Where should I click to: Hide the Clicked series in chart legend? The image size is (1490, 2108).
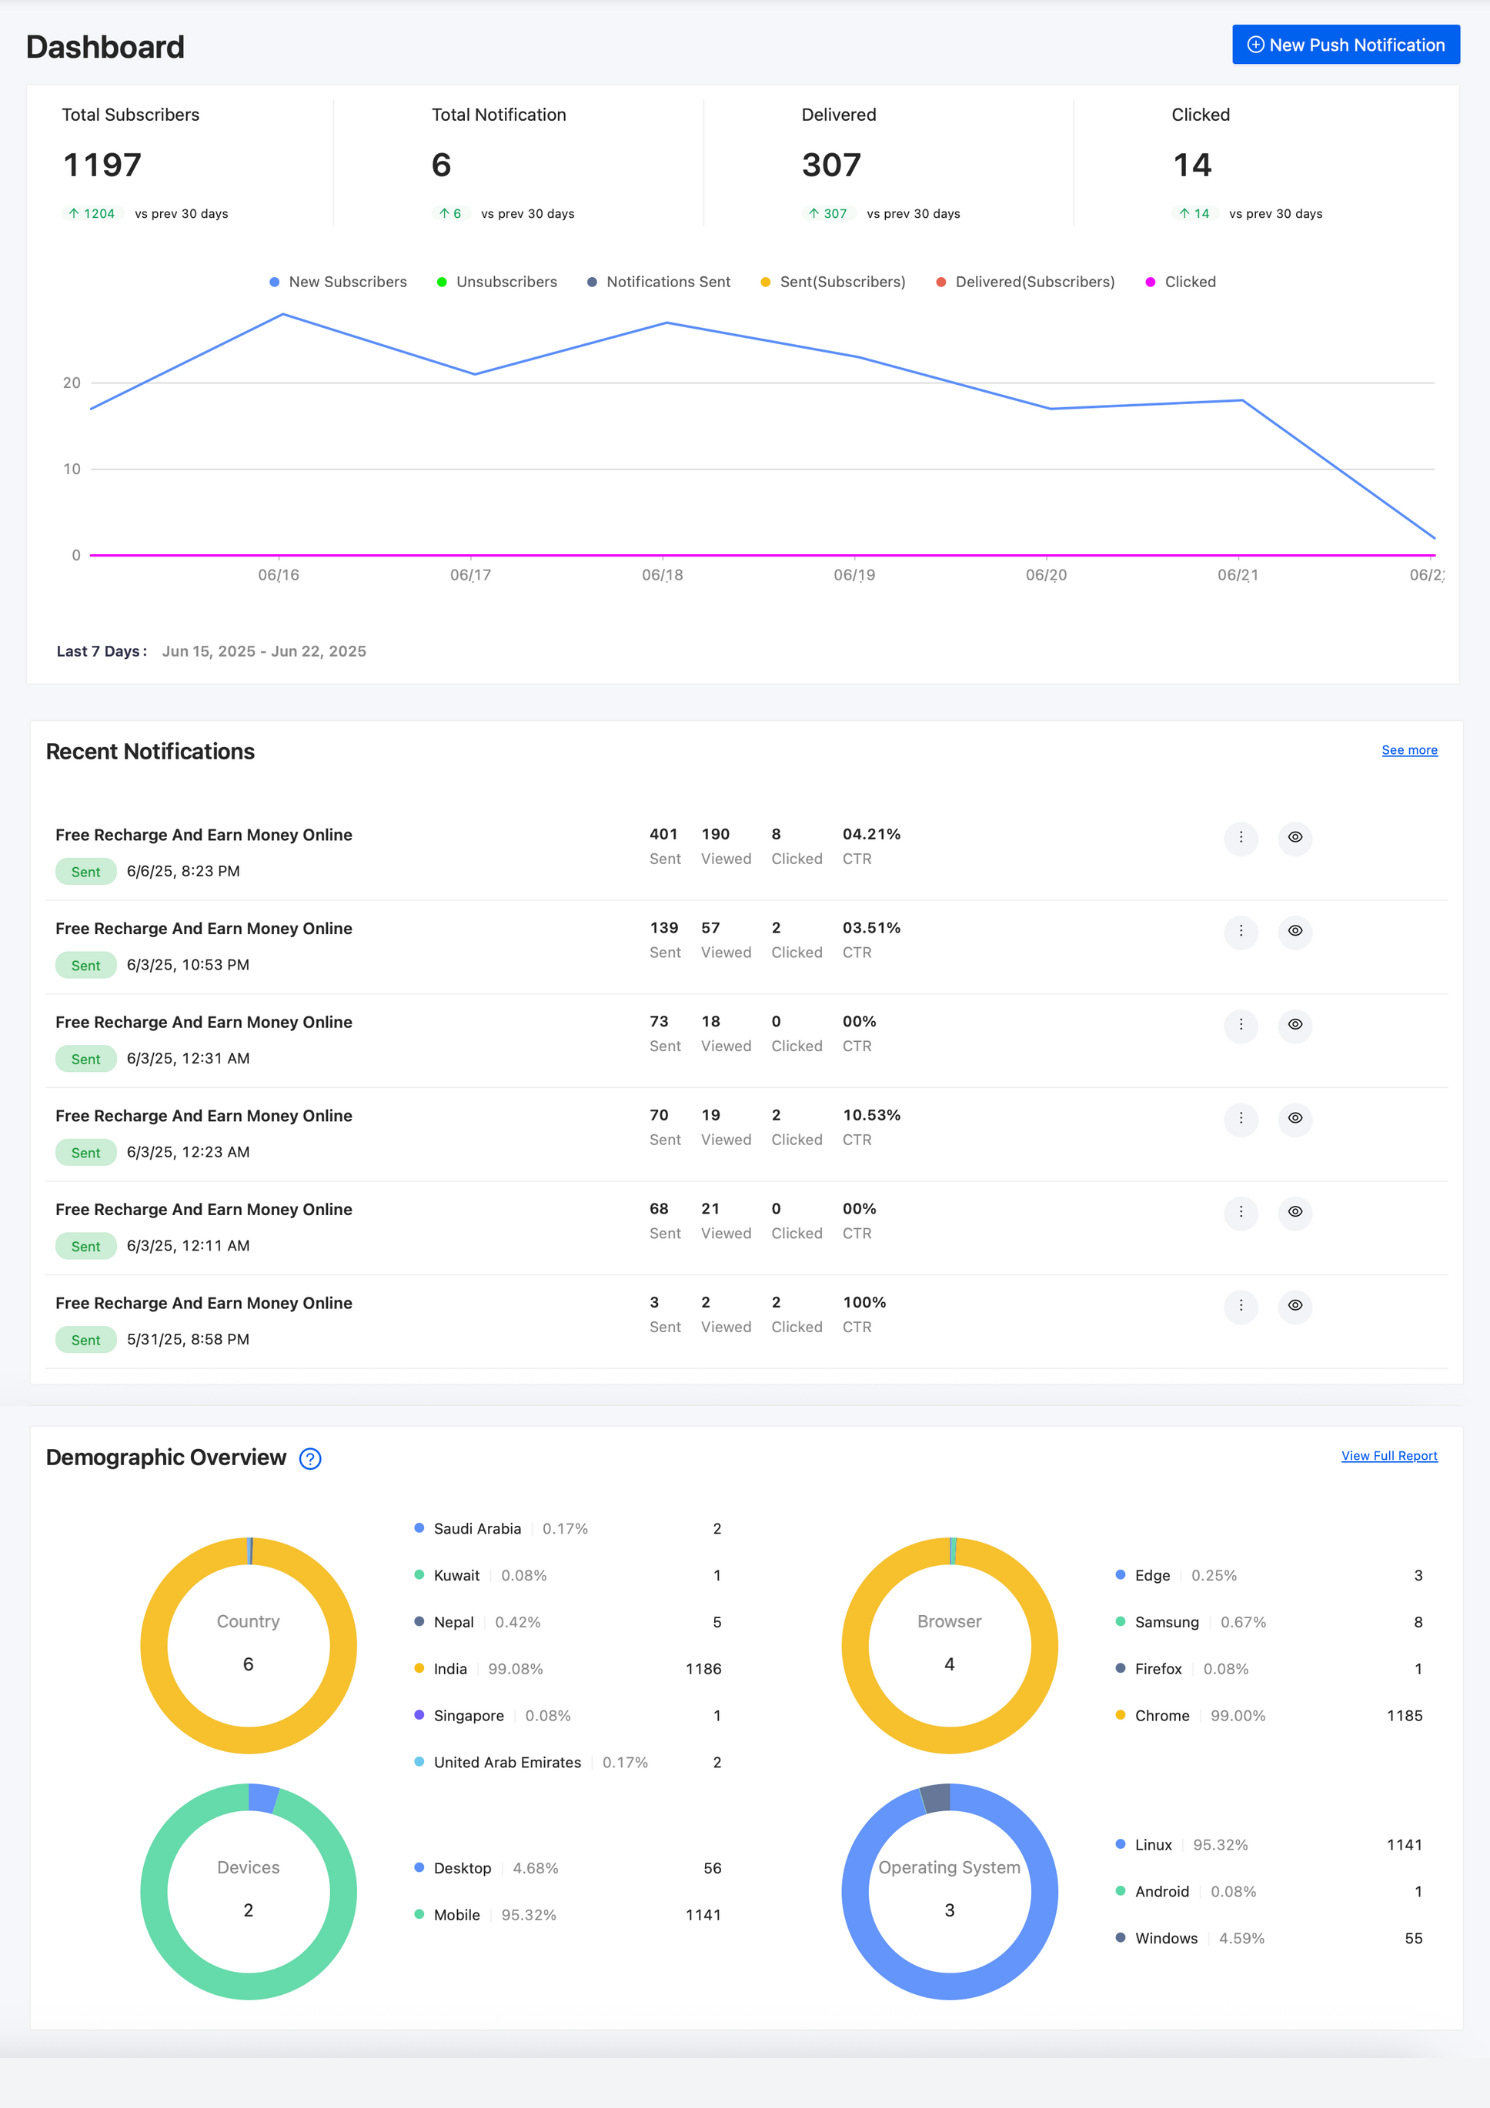click(1181, 282)
